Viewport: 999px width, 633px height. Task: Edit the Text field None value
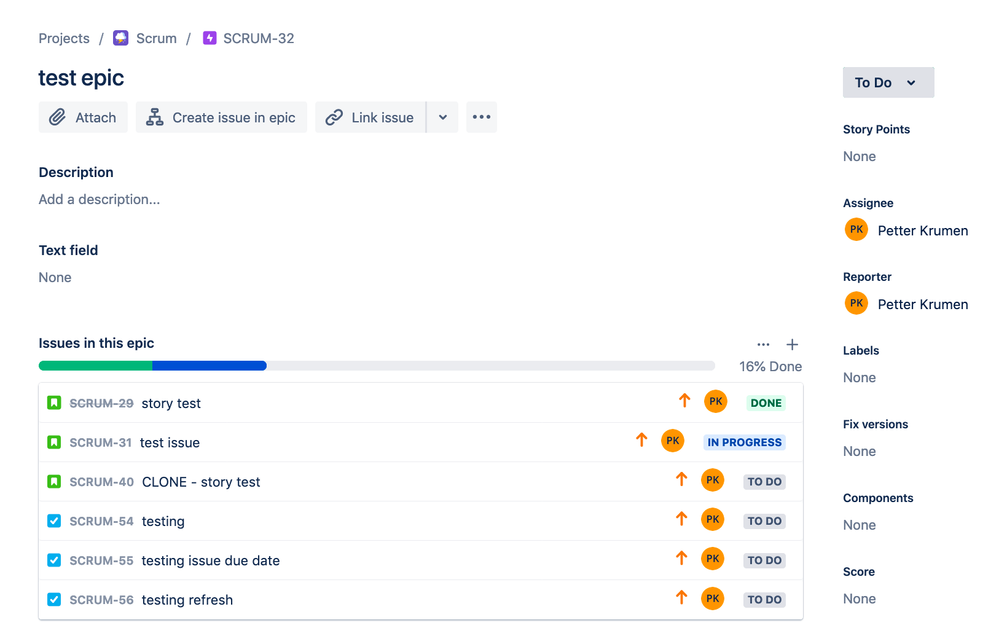tap(55, 277)
